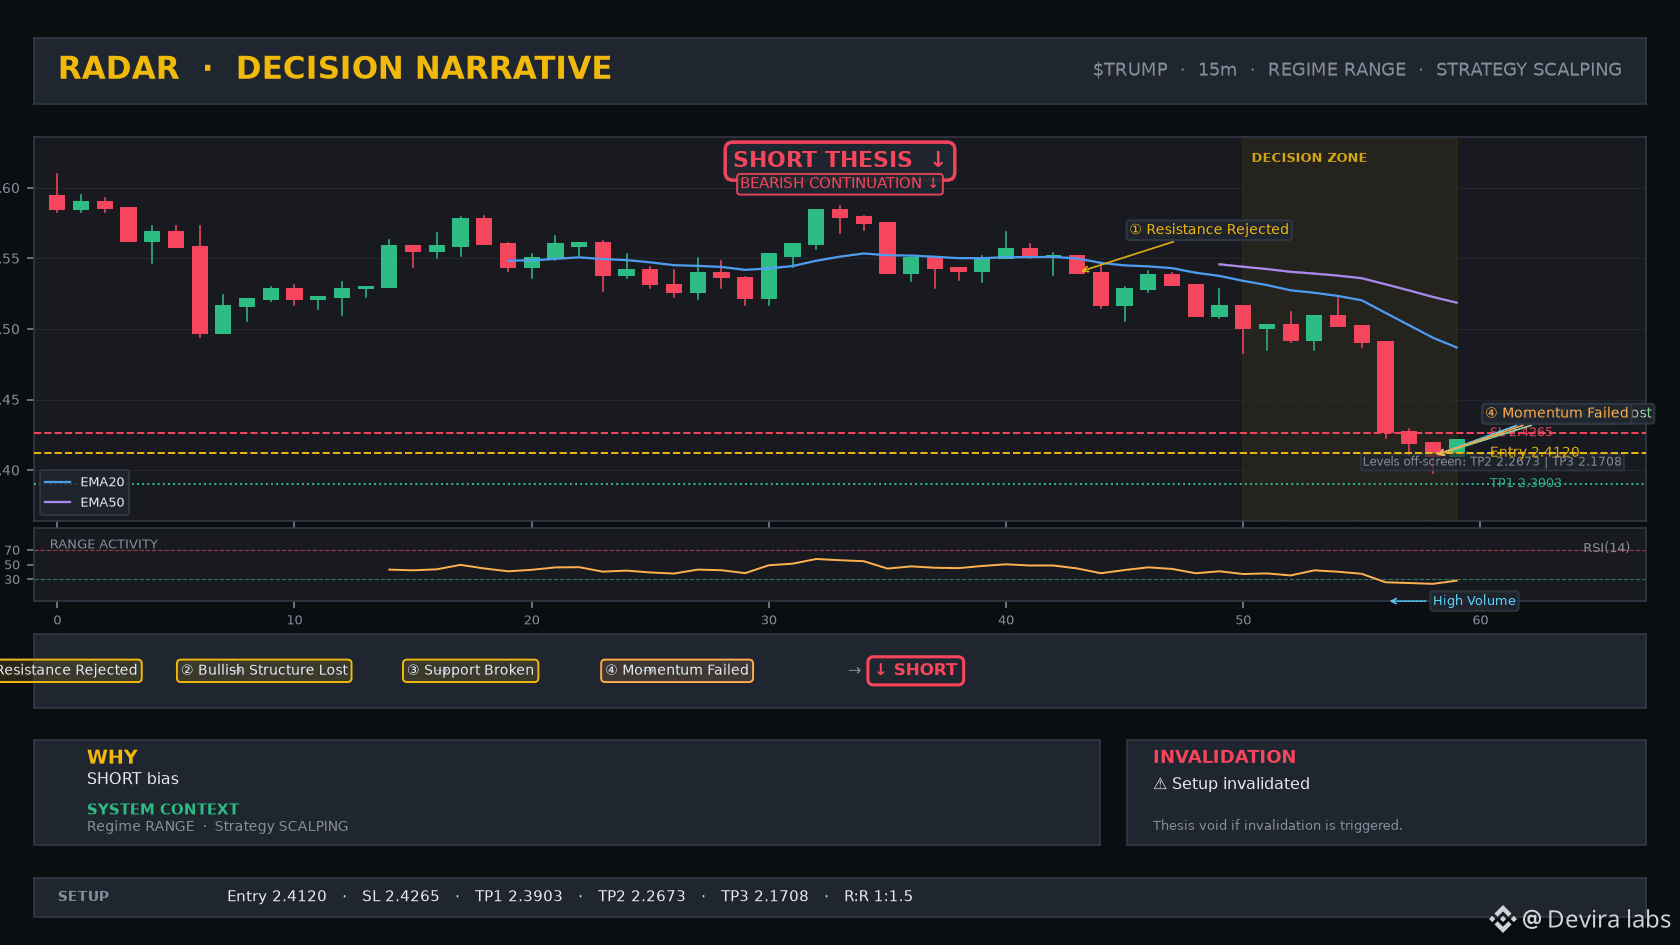The image size is (1680, 945).
Task: Click the High Volume marker label
Action: click(1474, 601)
